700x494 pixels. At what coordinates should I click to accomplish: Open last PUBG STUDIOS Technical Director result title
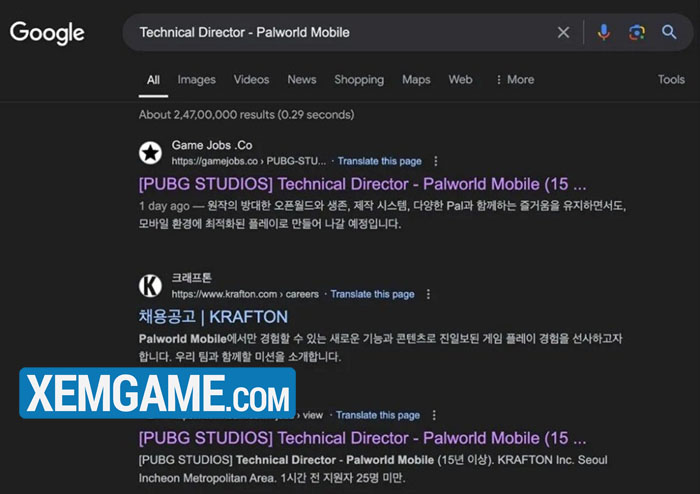362,438
